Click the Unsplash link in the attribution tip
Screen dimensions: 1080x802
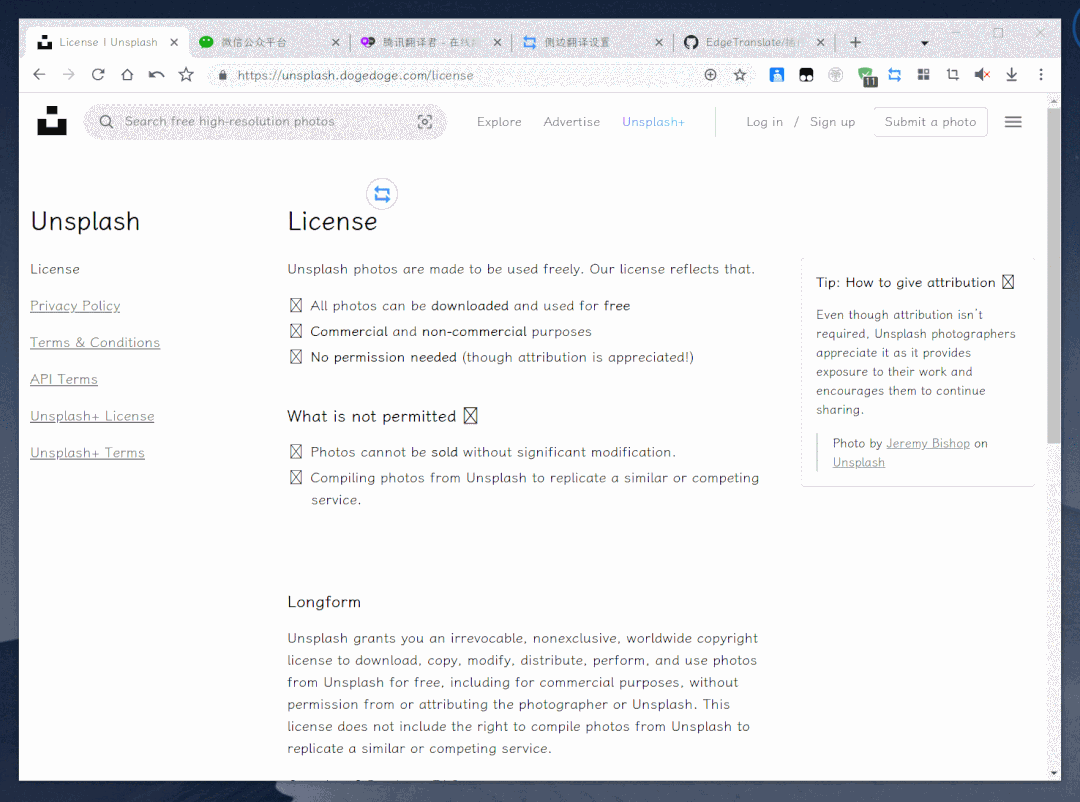click(858, 462)
